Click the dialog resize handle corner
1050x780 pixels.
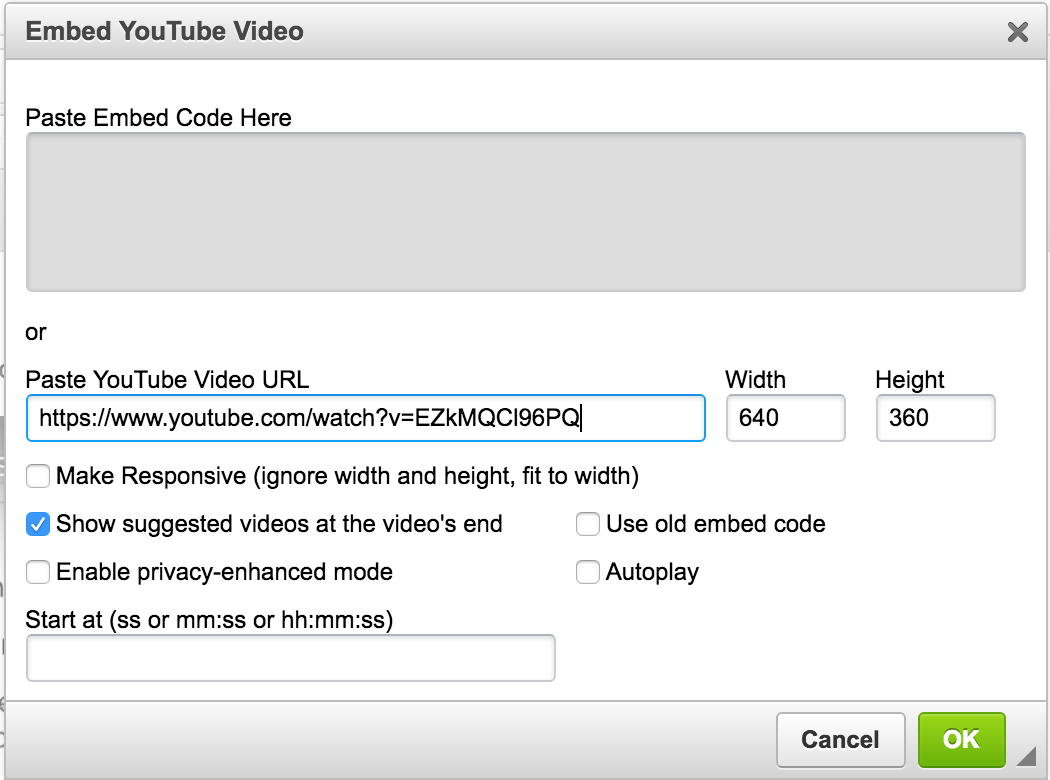click(1025, 754)
